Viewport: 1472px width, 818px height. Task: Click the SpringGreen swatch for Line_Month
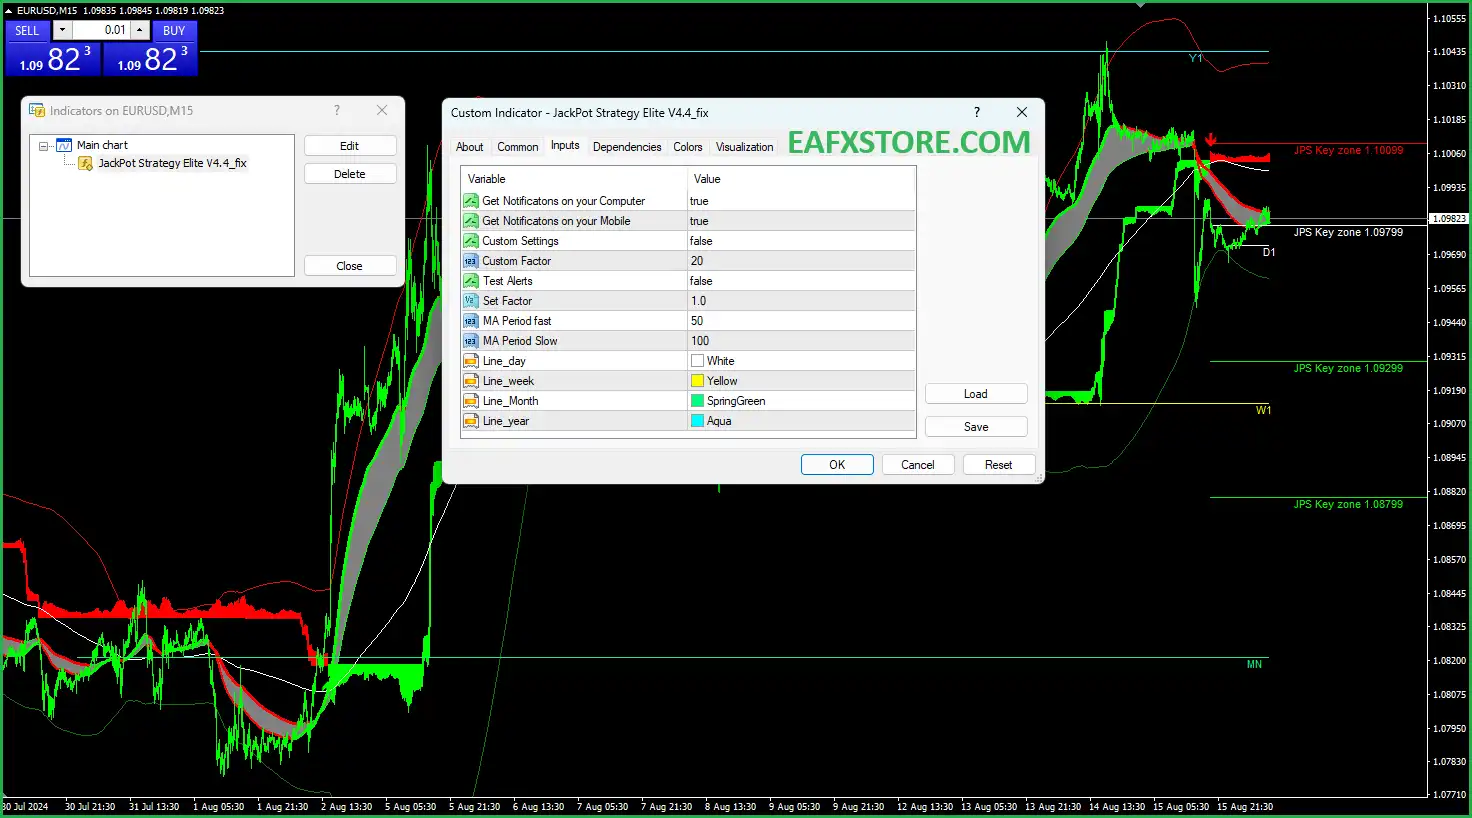point(698,400)
